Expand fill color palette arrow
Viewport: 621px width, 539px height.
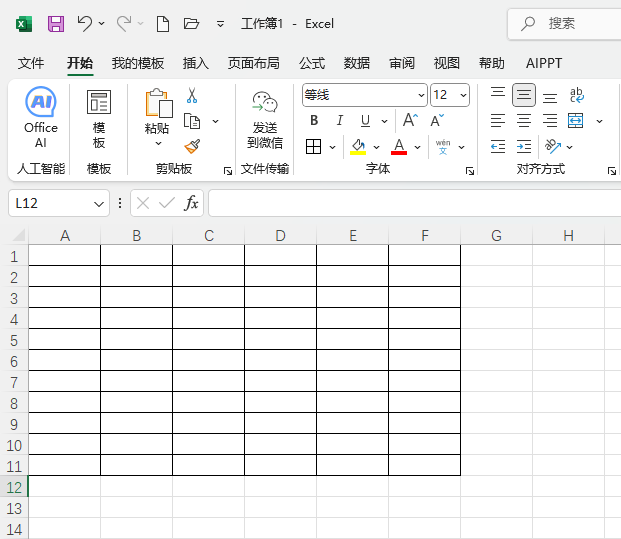click(376, 147)
